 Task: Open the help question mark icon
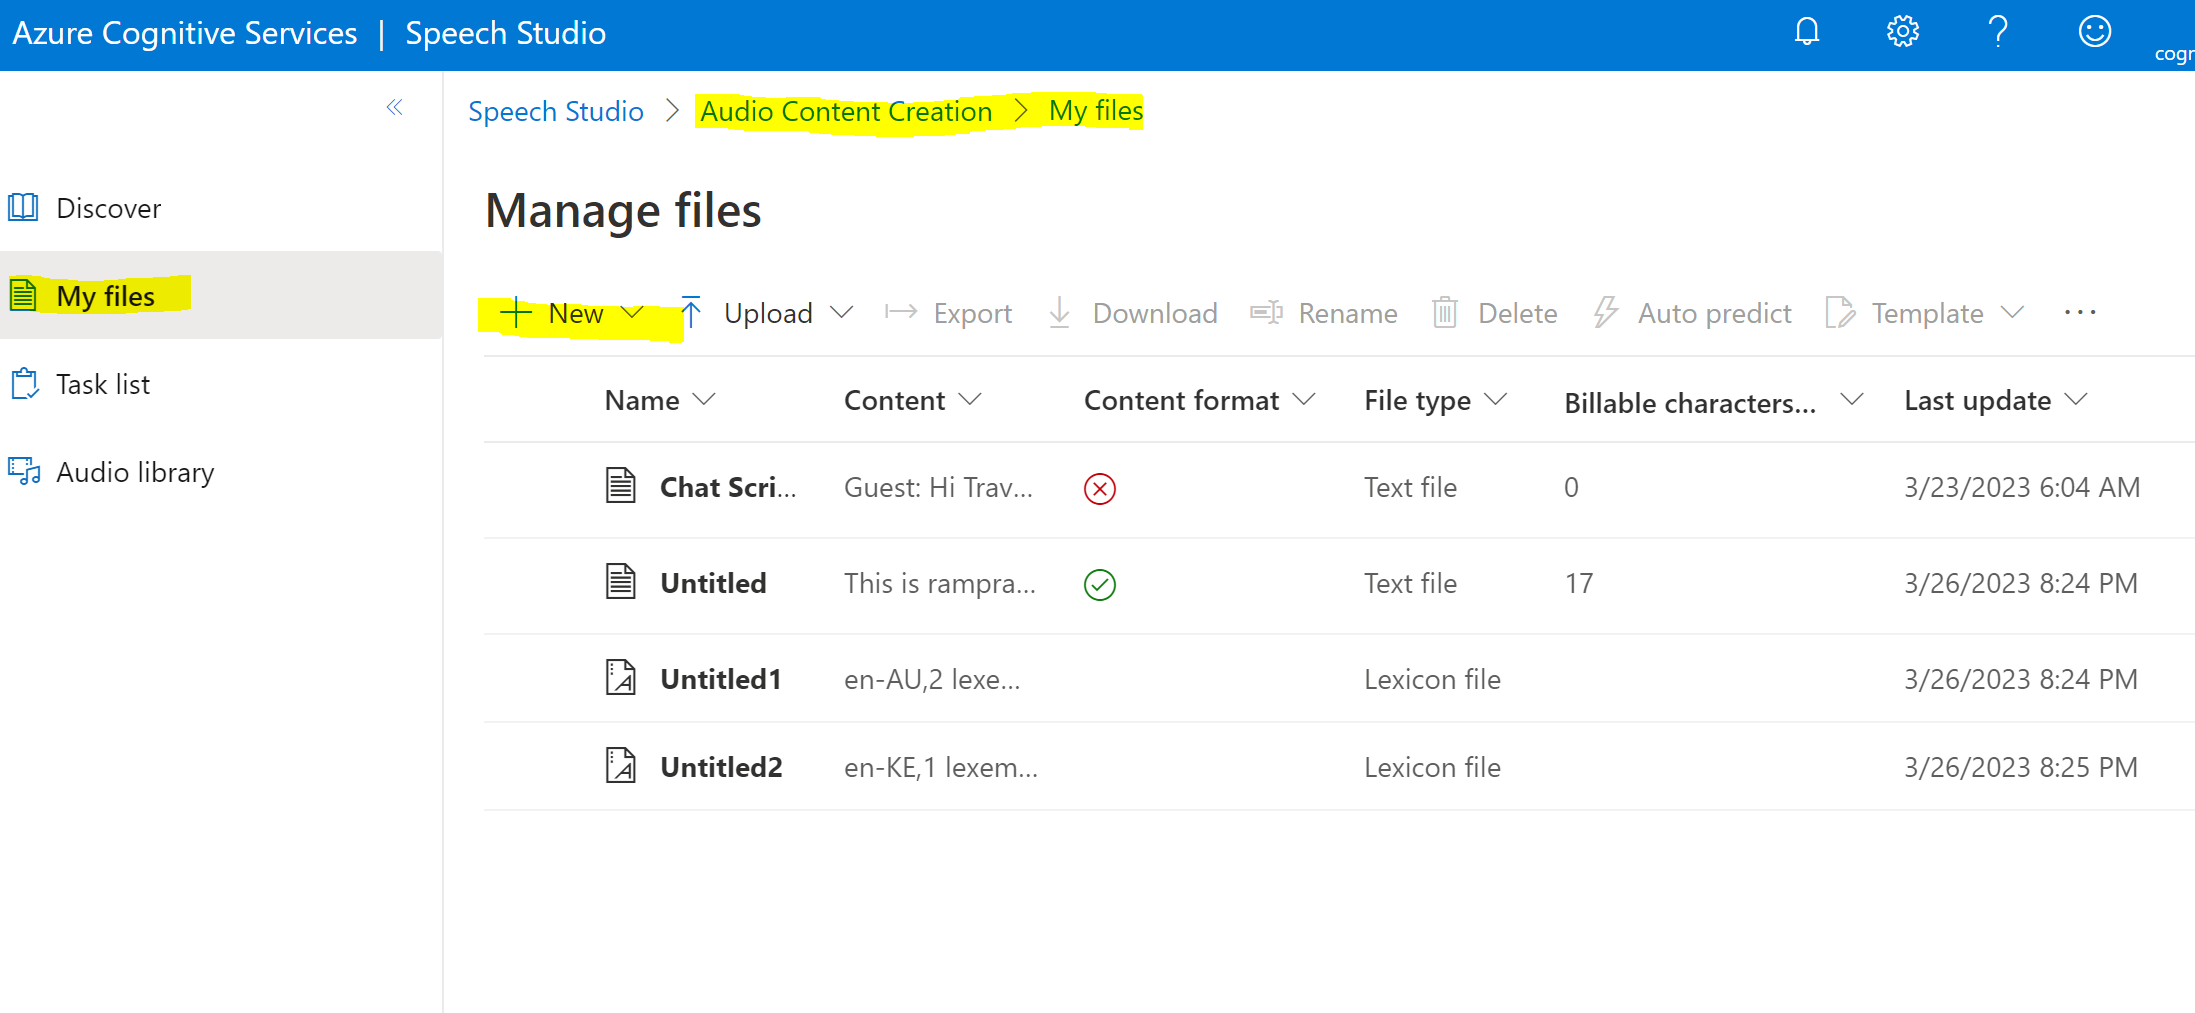(1998, 32)
